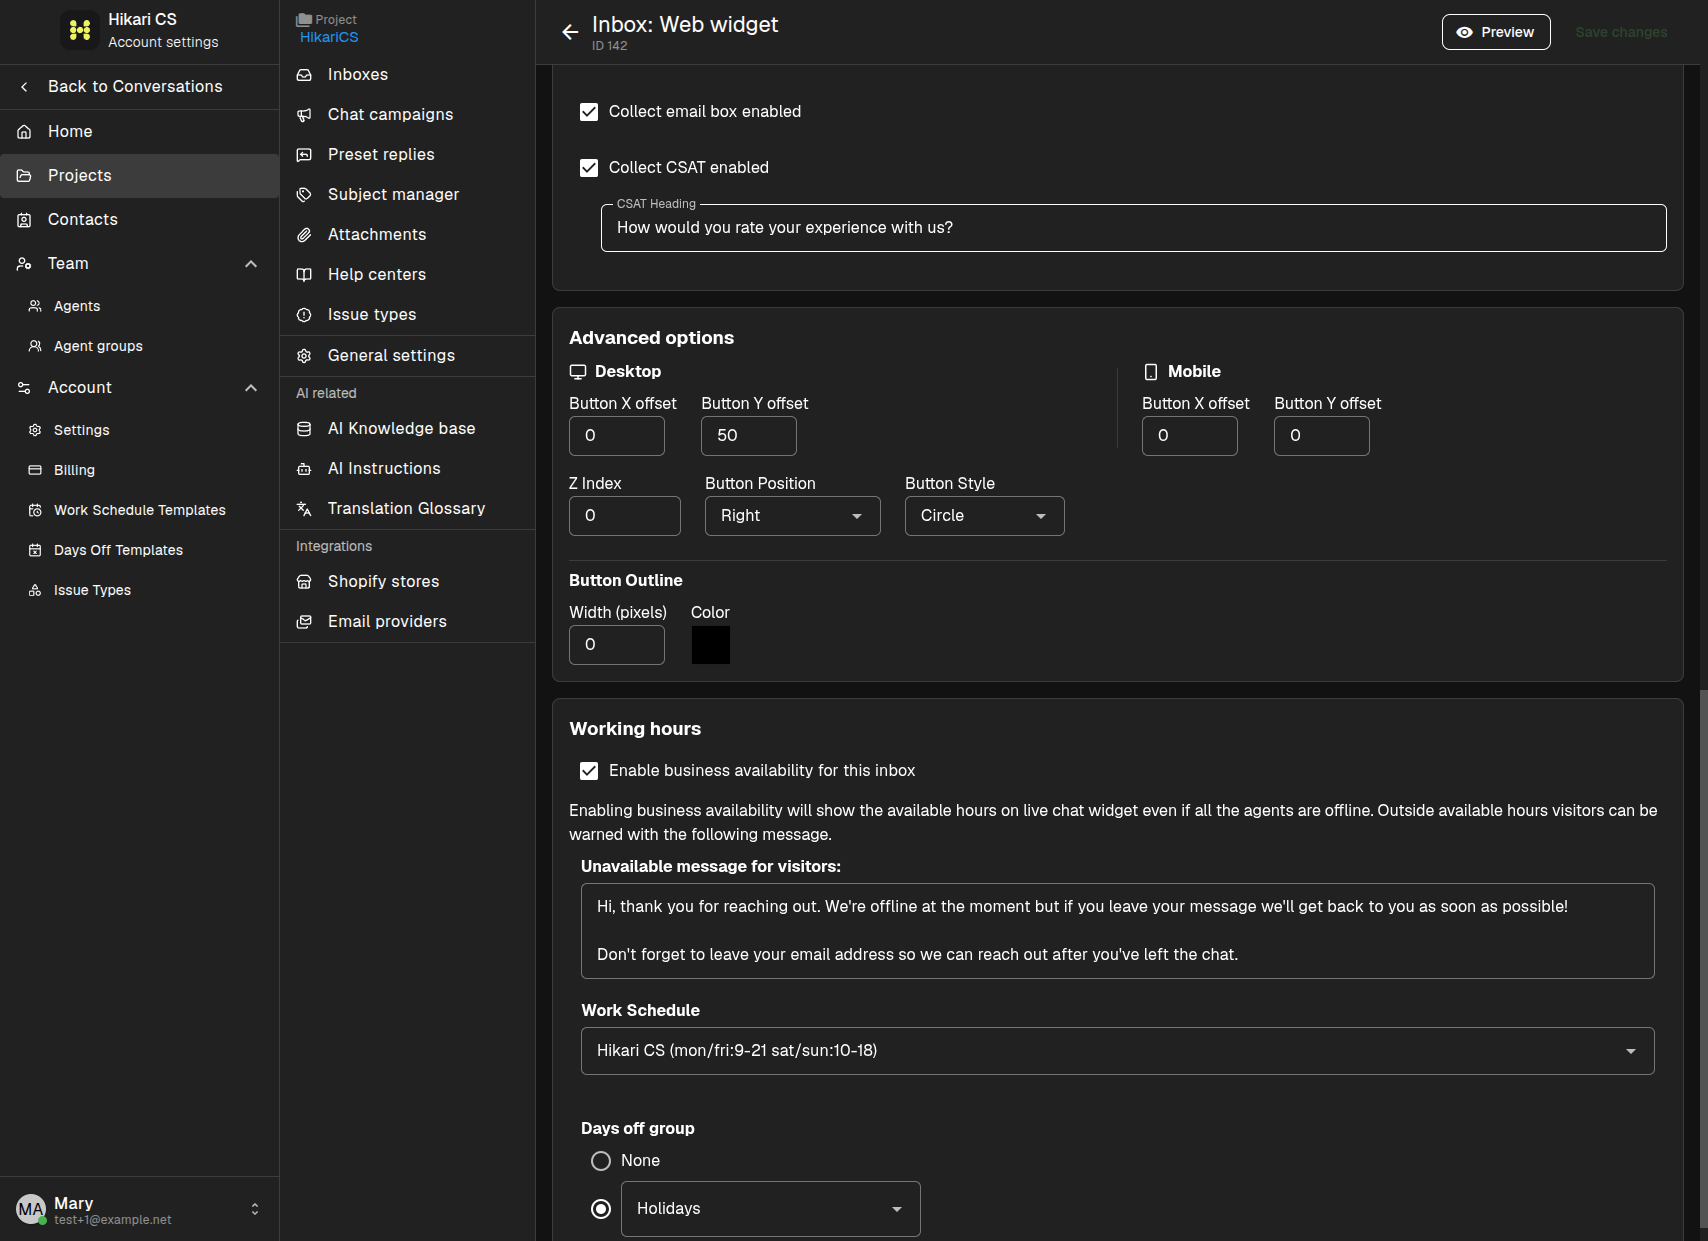Open the Button Position dropdown

pos(792,516)
